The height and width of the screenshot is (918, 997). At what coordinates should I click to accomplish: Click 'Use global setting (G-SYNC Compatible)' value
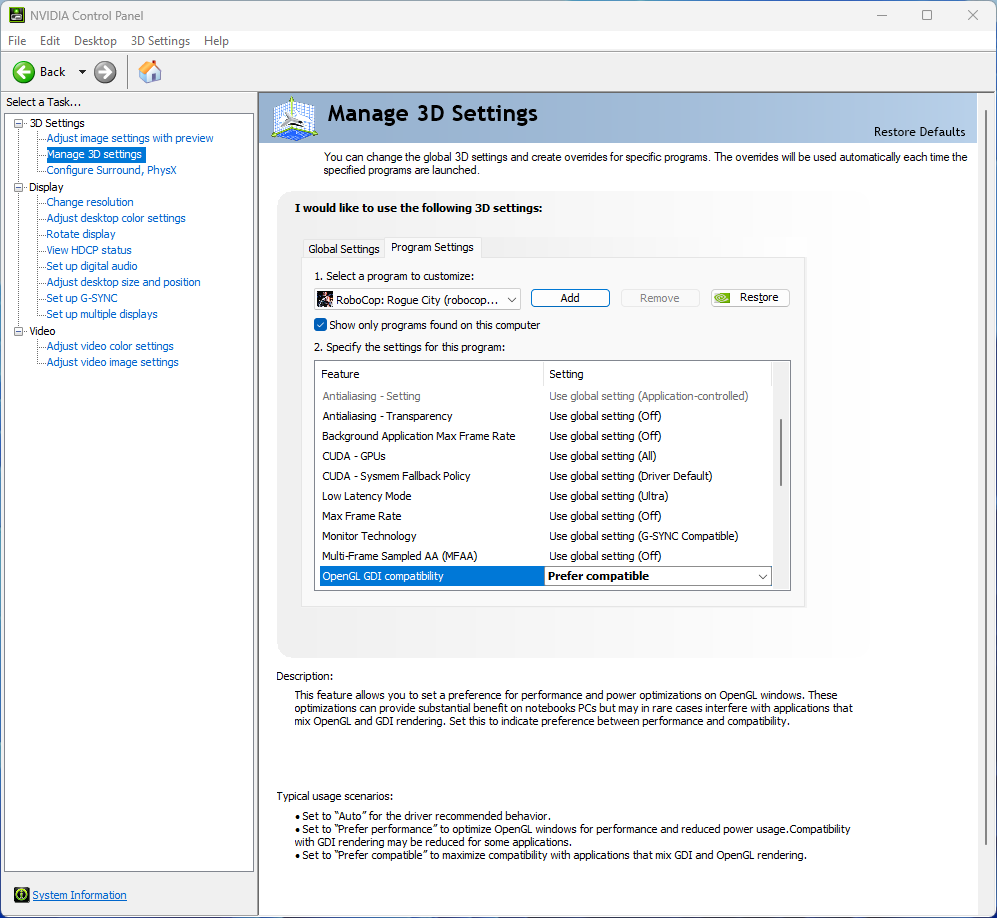[643, 536]
